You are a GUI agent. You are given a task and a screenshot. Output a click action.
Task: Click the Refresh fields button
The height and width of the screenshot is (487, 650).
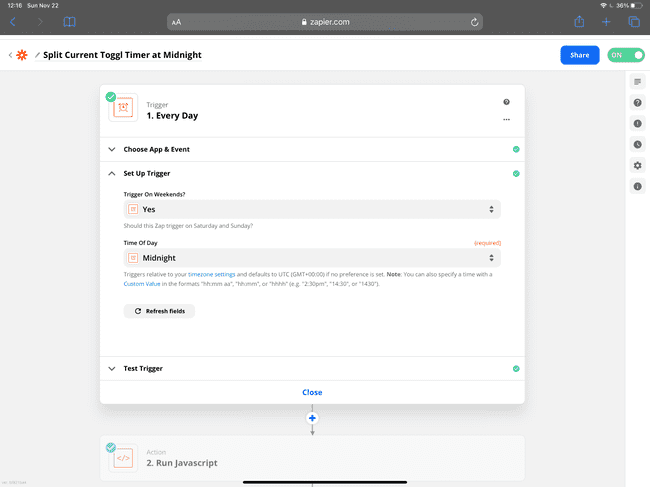pyautogui.click(x=159, y=311)
